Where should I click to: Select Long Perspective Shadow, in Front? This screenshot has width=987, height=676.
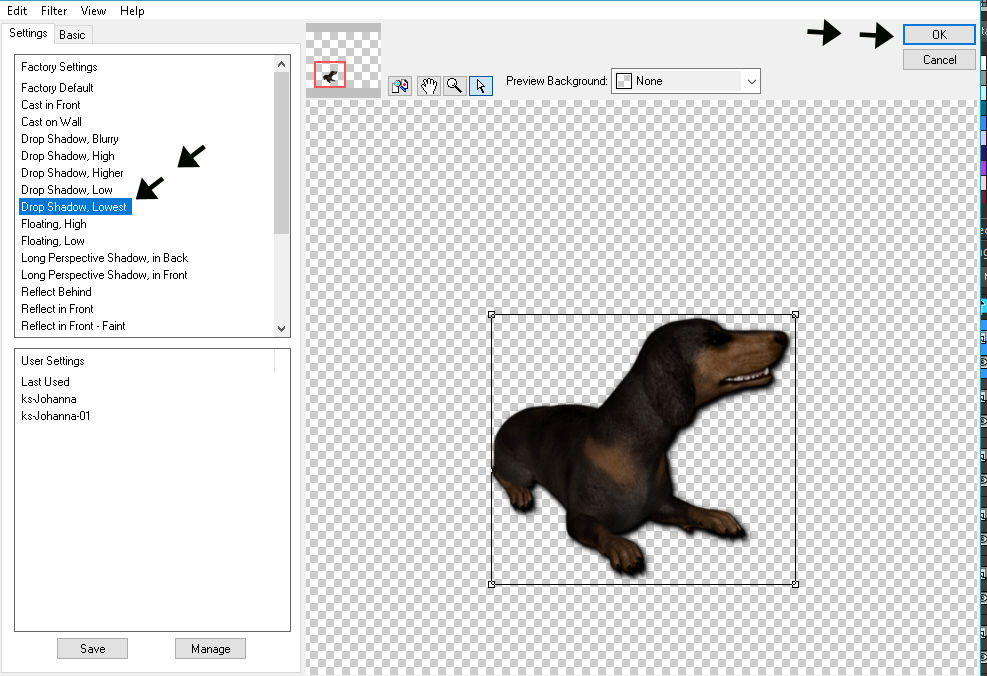104,275
